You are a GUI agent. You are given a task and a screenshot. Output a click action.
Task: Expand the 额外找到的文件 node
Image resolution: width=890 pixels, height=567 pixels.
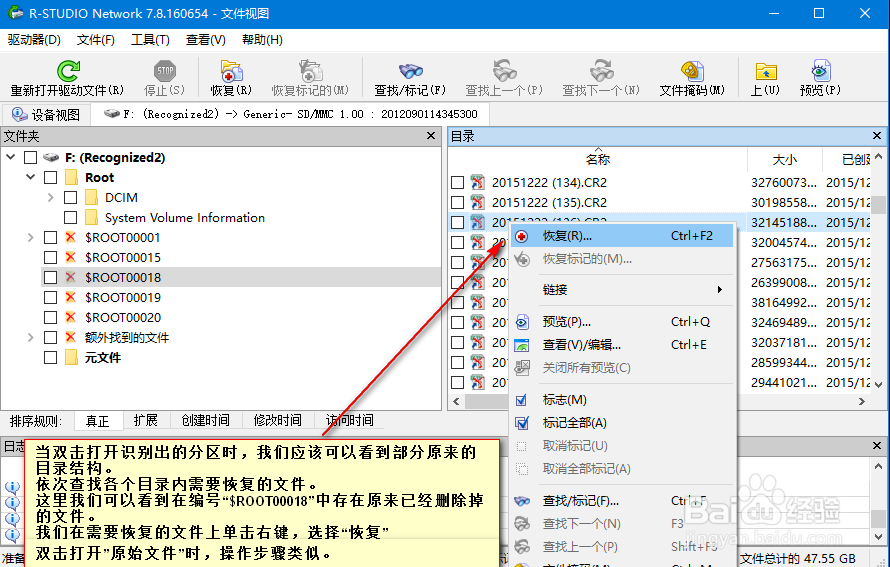(31, 338)
